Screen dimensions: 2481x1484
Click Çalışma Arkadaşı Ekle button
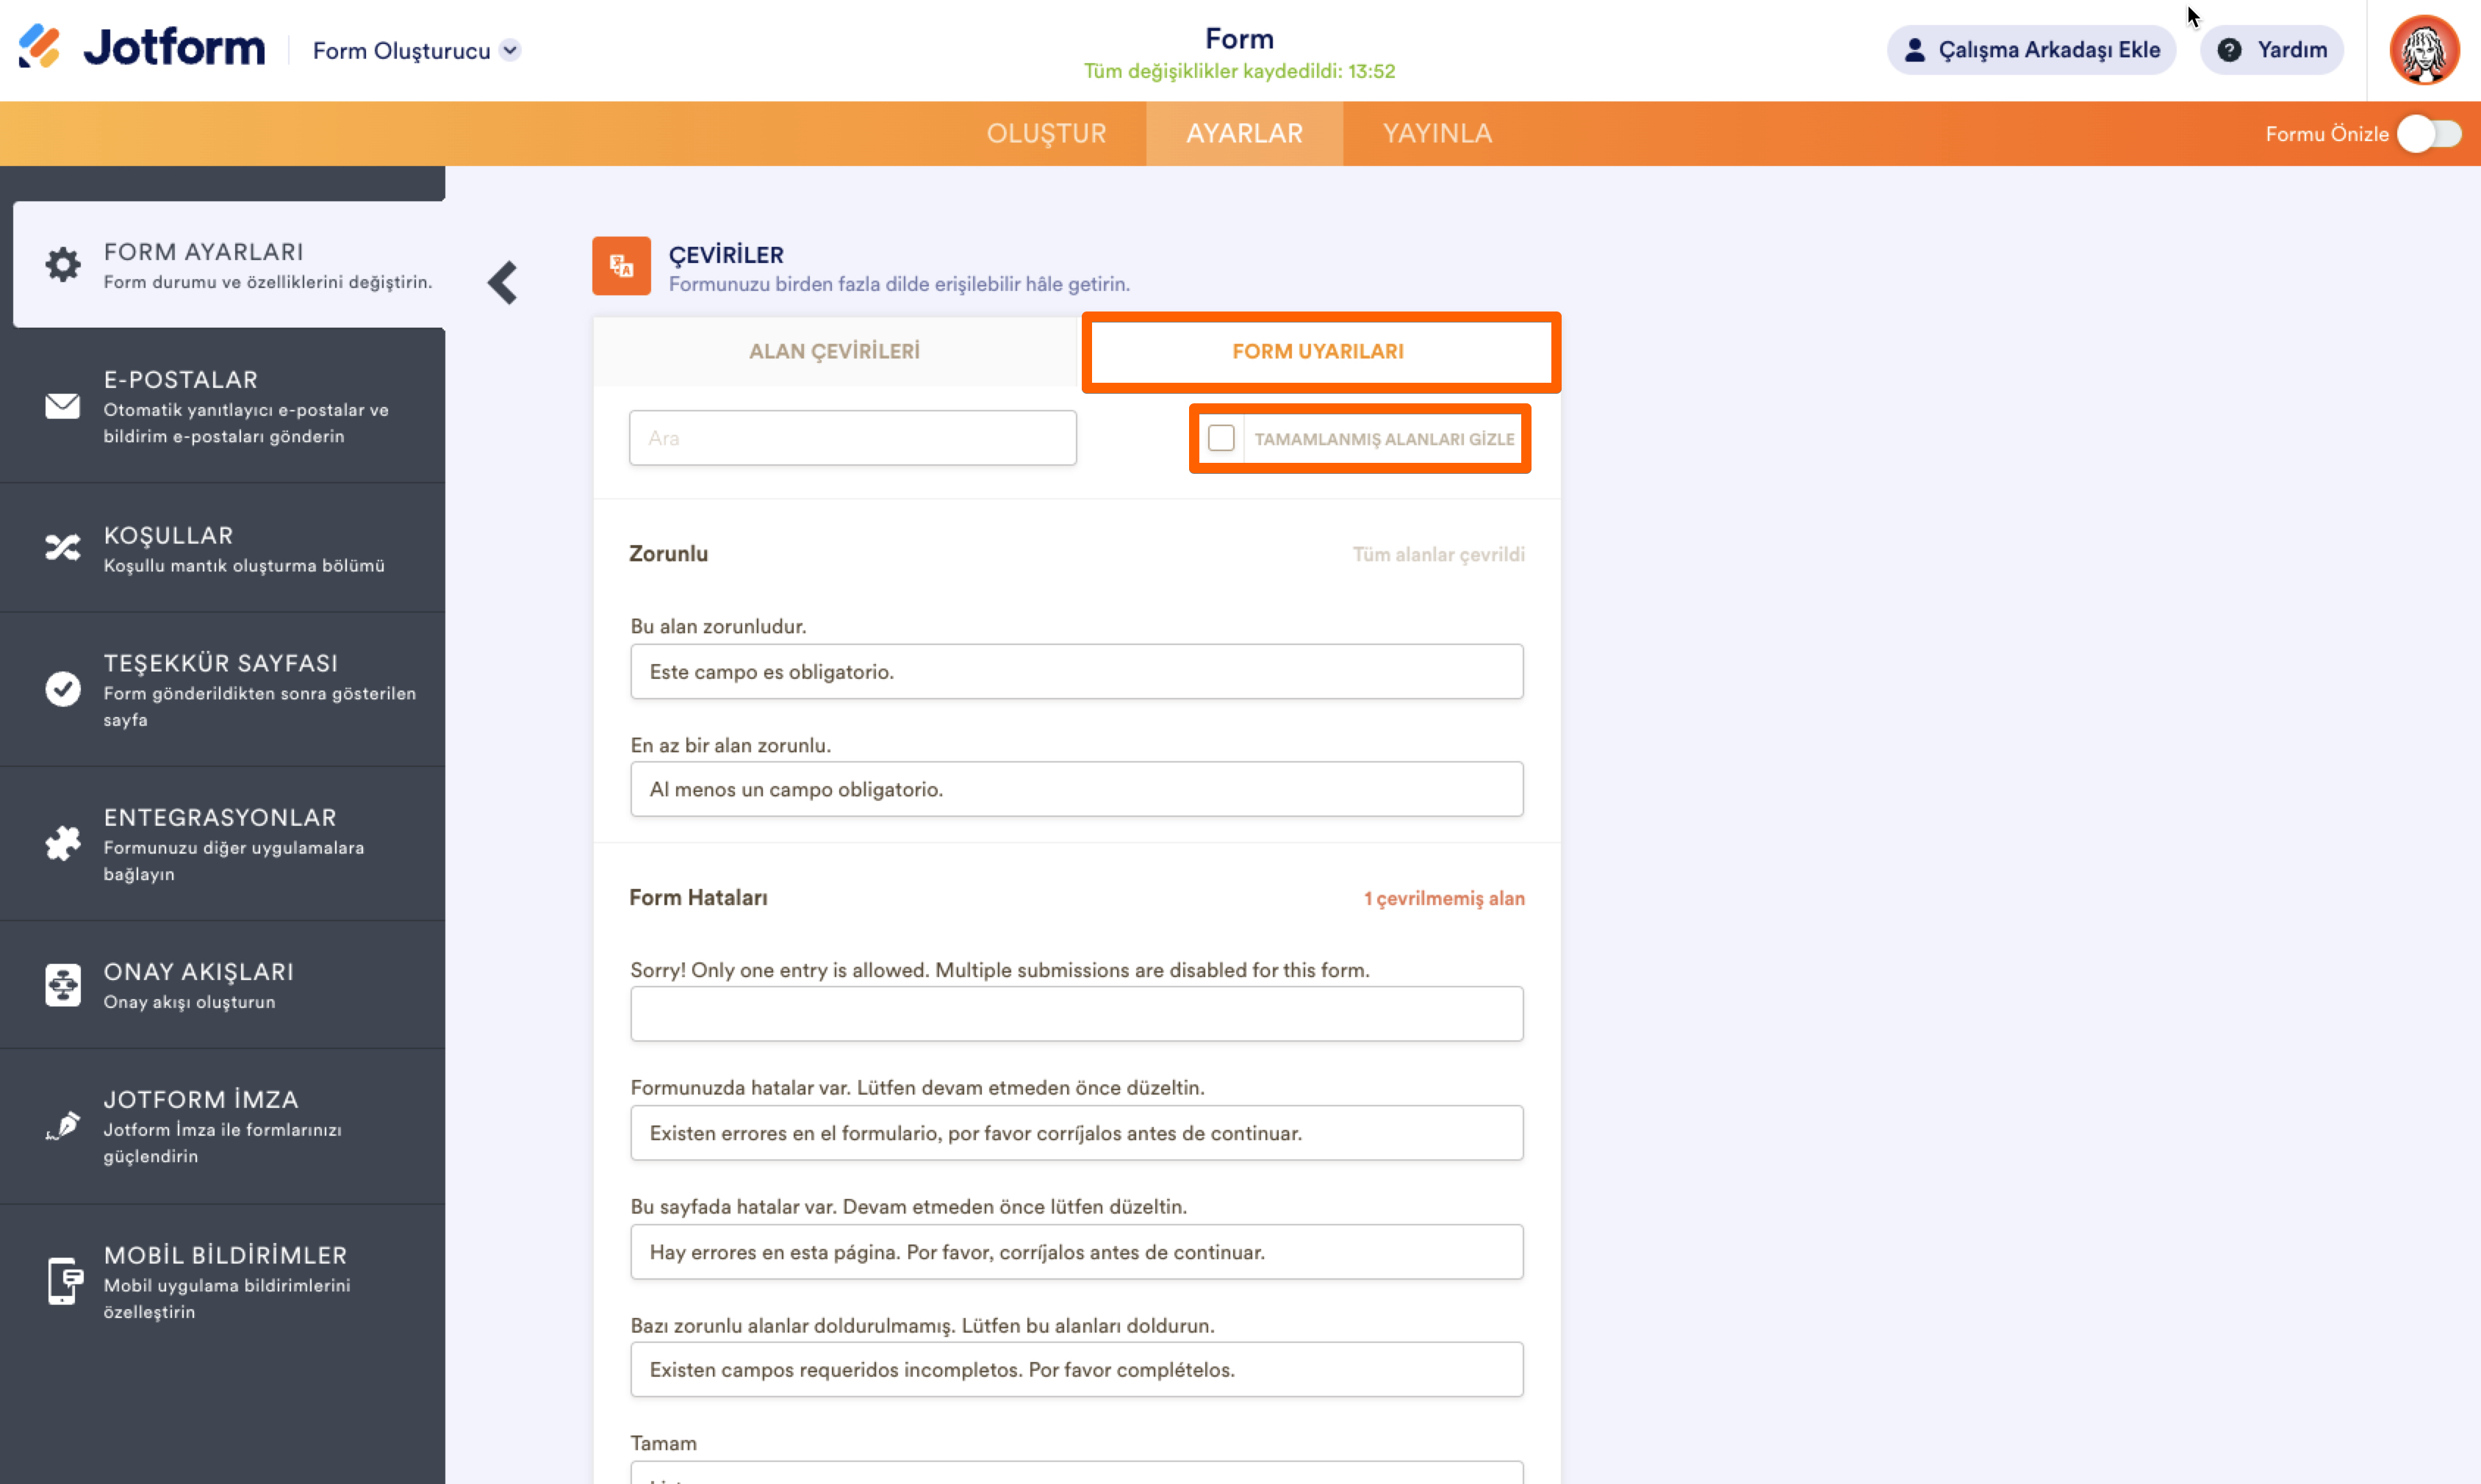pos(2031,50)
